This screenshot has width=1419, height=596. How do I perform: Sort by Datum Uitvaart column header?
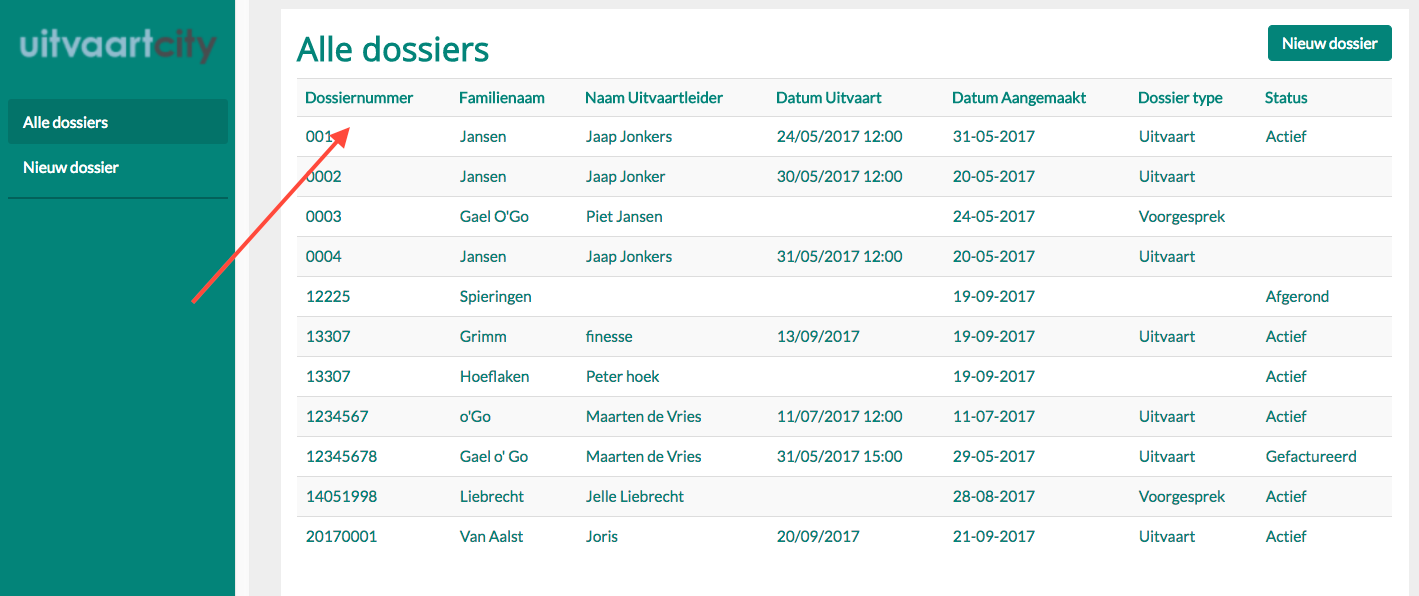click(x=829, y=97)
